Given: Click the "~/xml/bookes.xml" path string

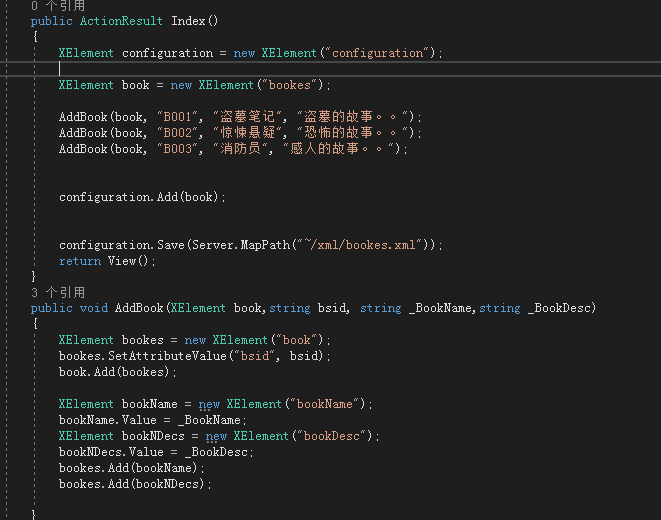Looking at the screenshot, I should [362, 245].
